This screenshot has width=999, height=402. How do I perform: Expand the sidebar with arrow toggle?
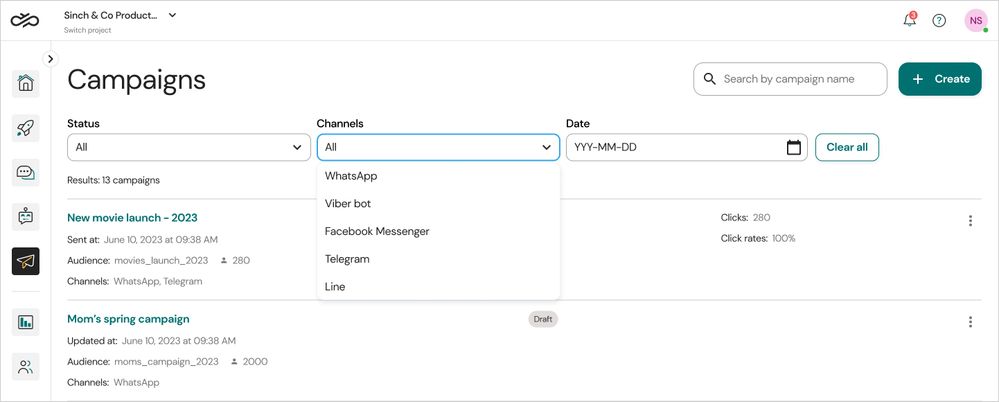[51, 59]
